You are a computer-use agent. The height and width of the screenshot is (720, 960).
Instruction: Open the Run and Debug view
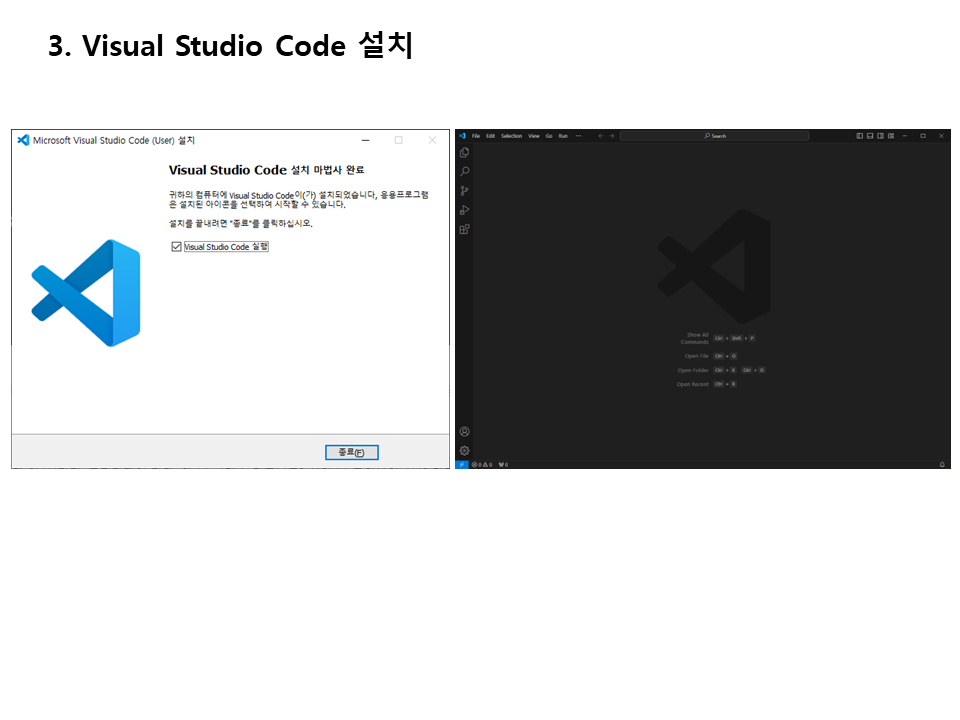tap(465, 210)
